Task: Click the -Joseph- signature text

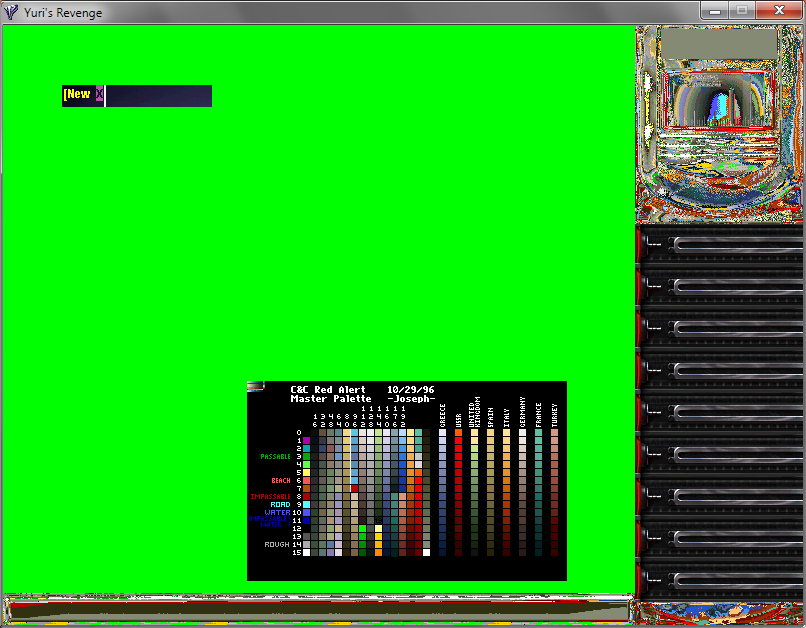Action: coord(412,398)
